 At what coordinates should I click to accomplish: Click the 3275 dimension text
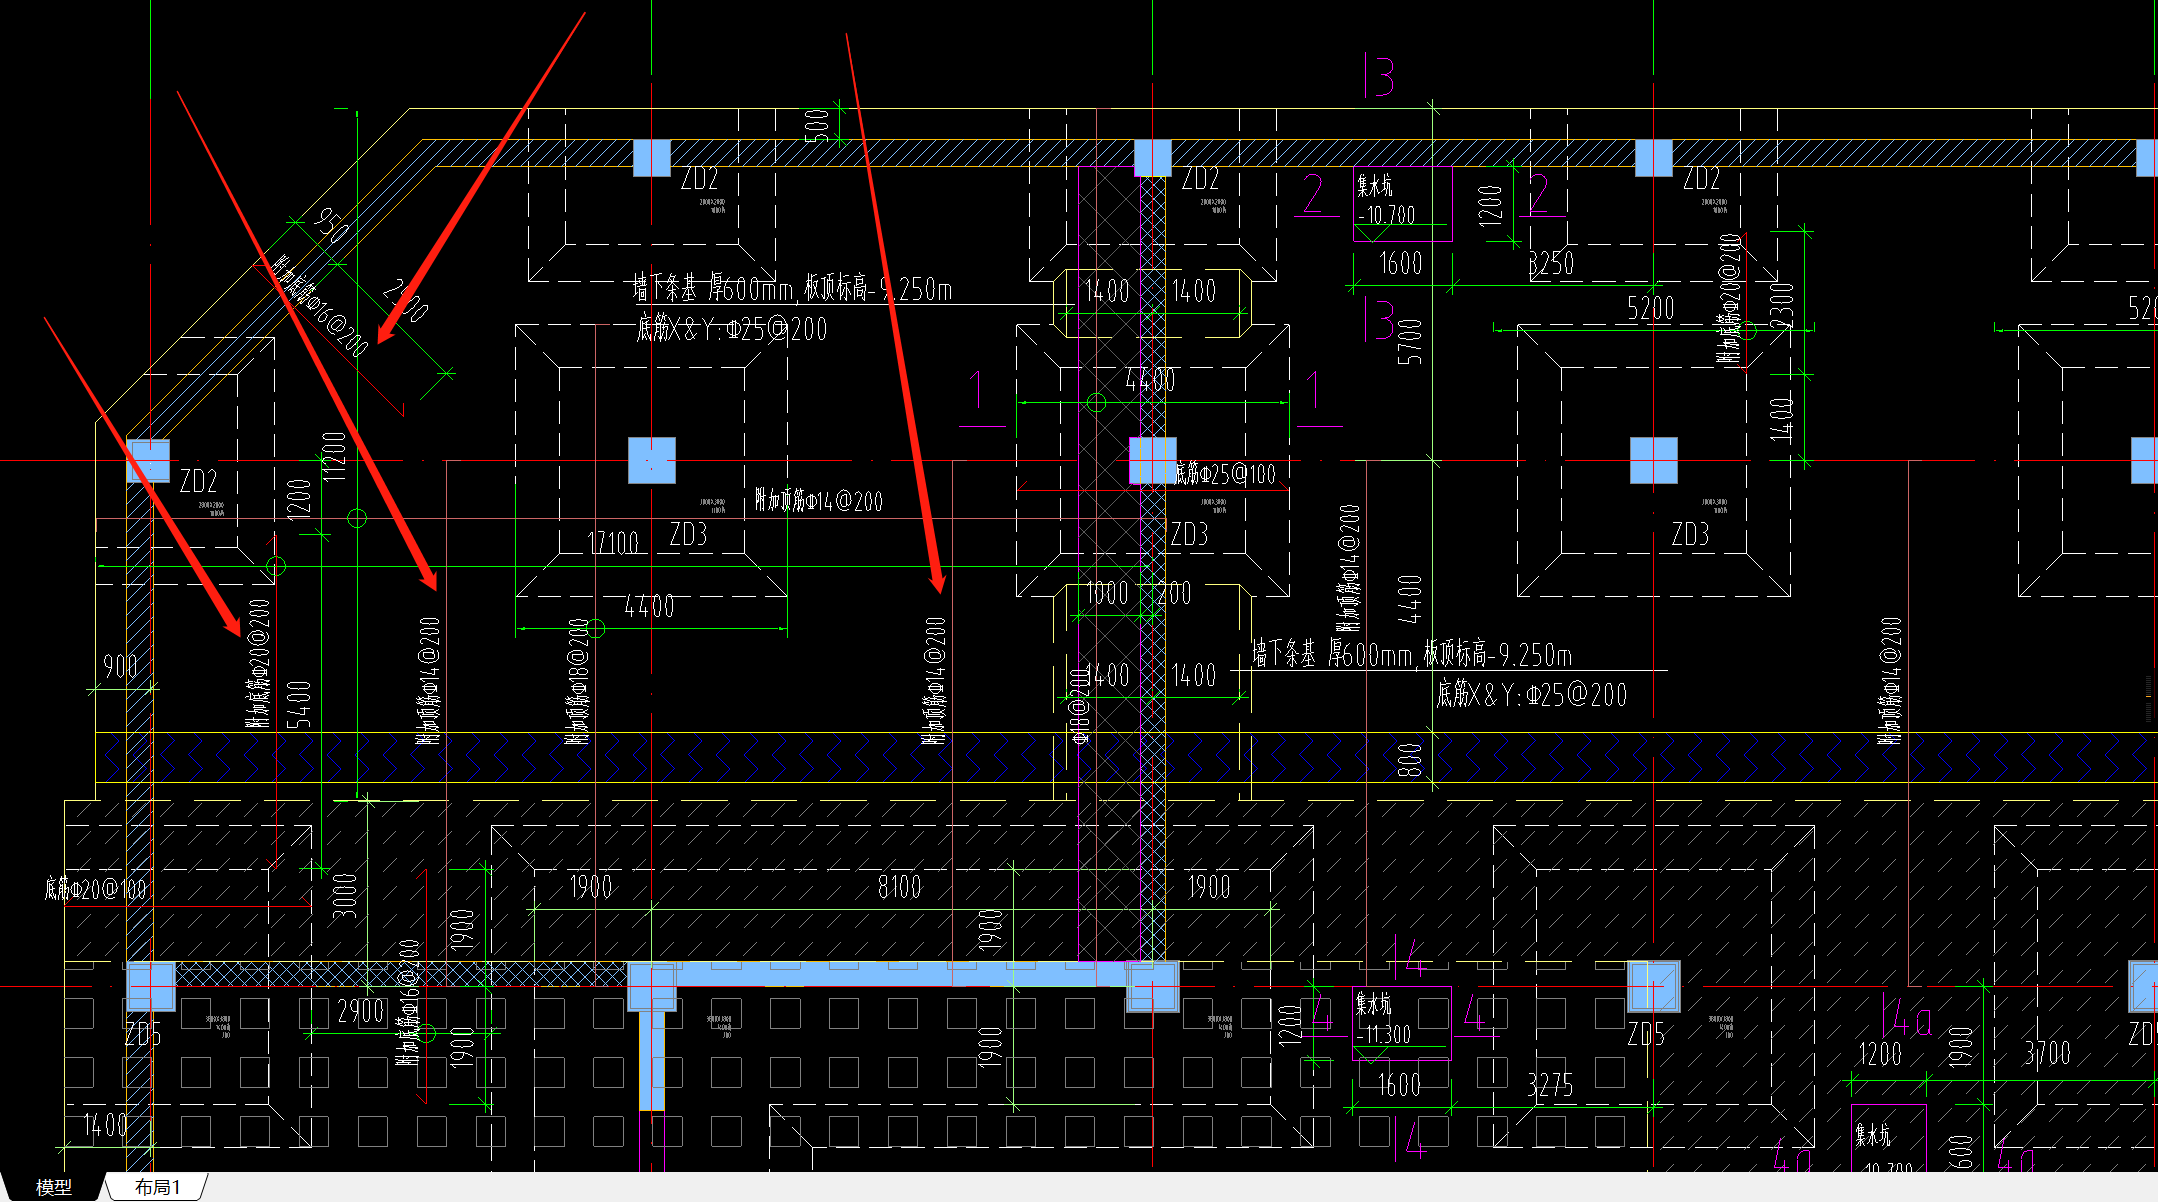pos(1550,1085)
